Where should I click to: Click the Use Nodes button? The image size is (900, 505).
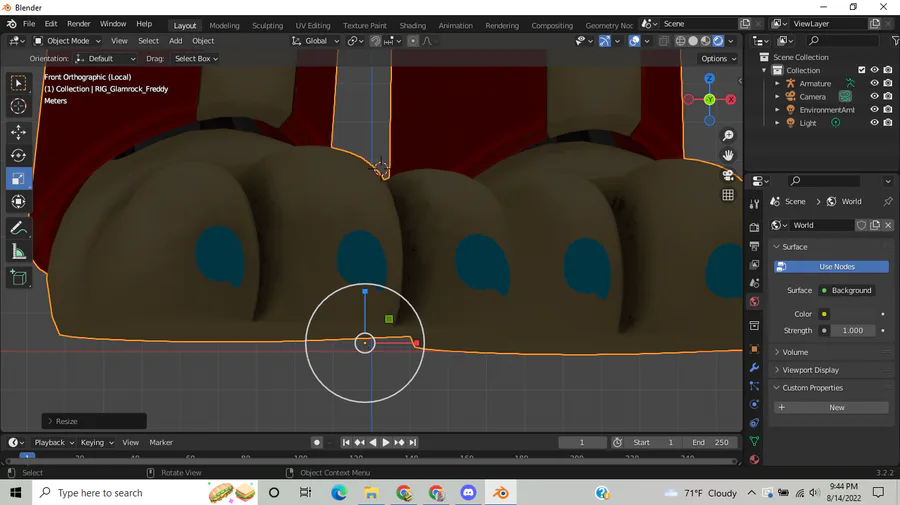click(831, 267)
